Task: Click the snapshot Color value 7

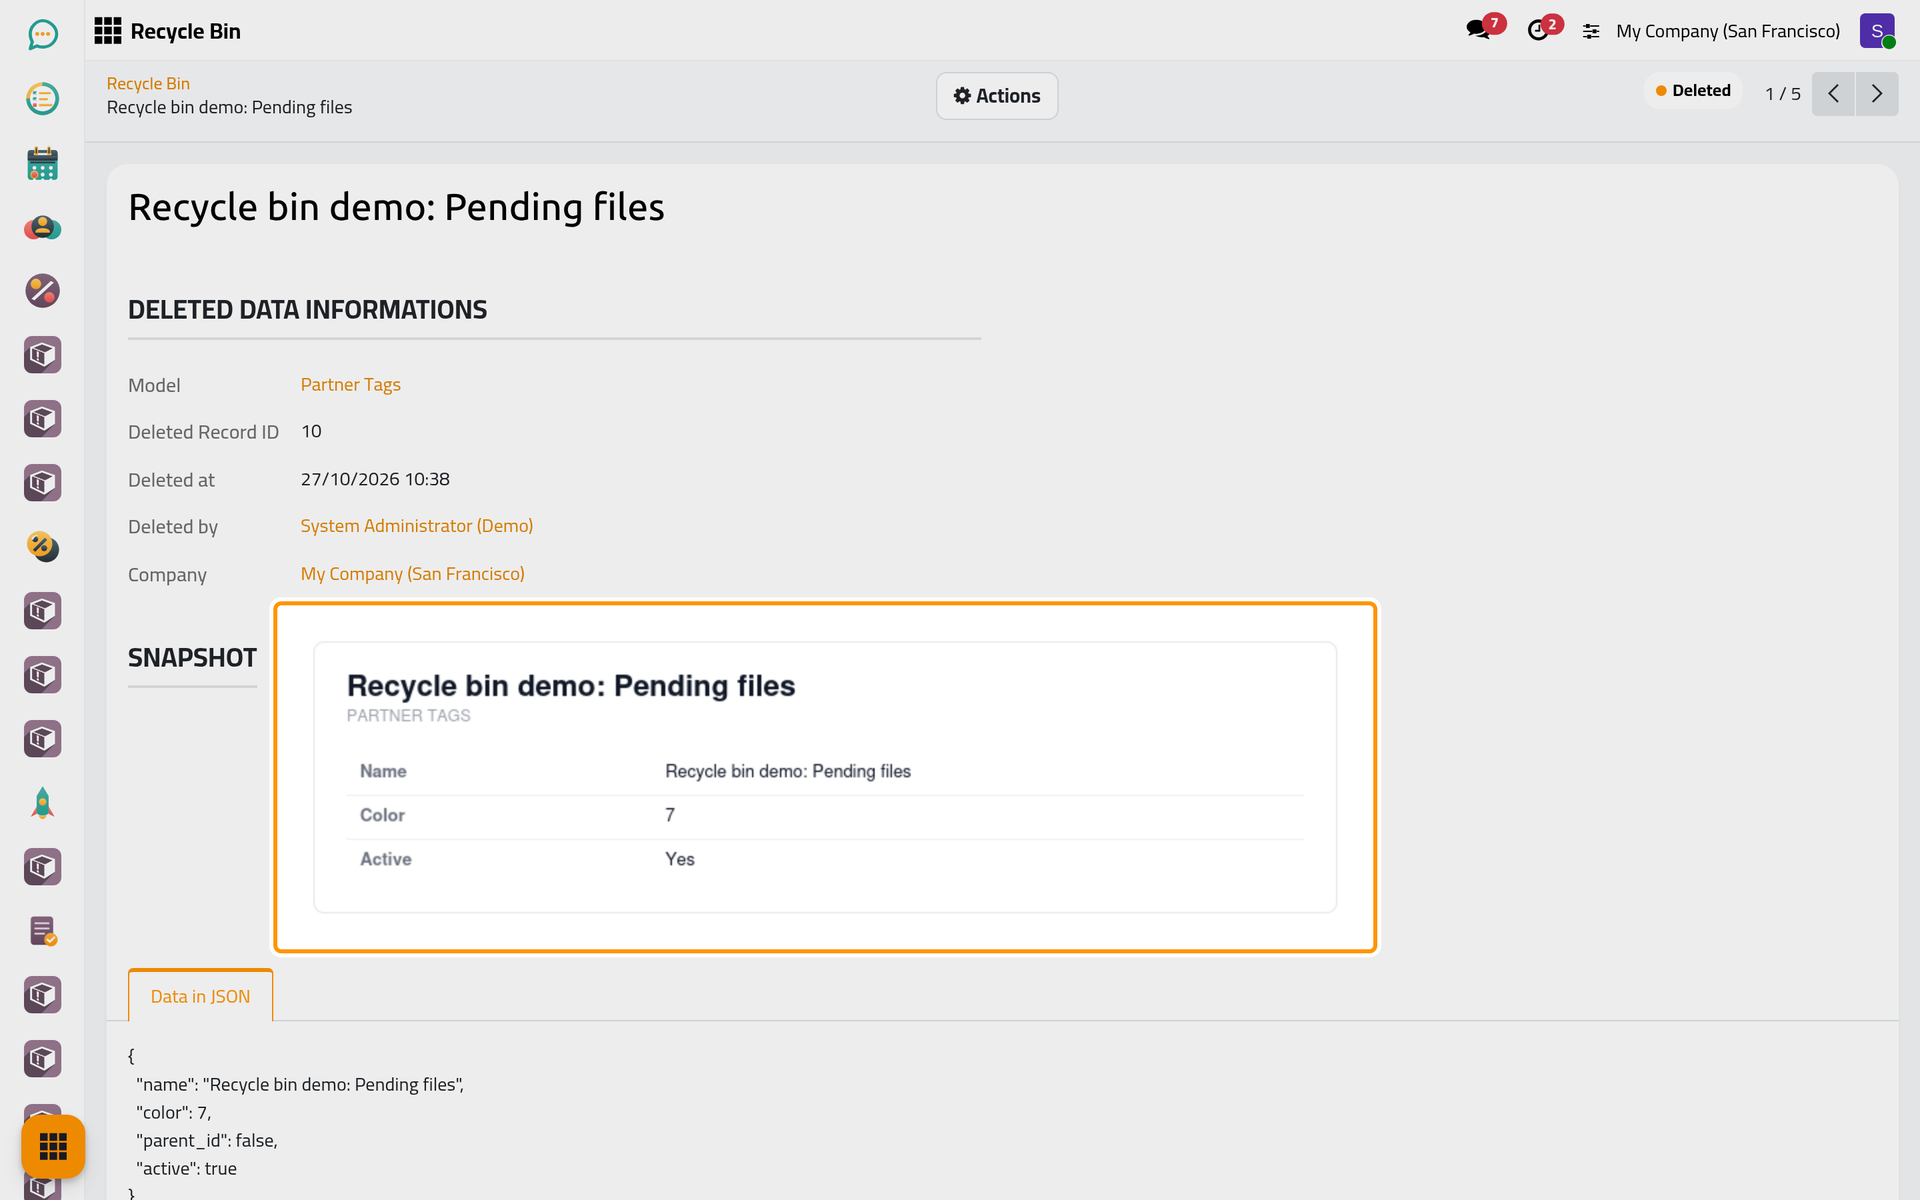Action: coord(670,815)
